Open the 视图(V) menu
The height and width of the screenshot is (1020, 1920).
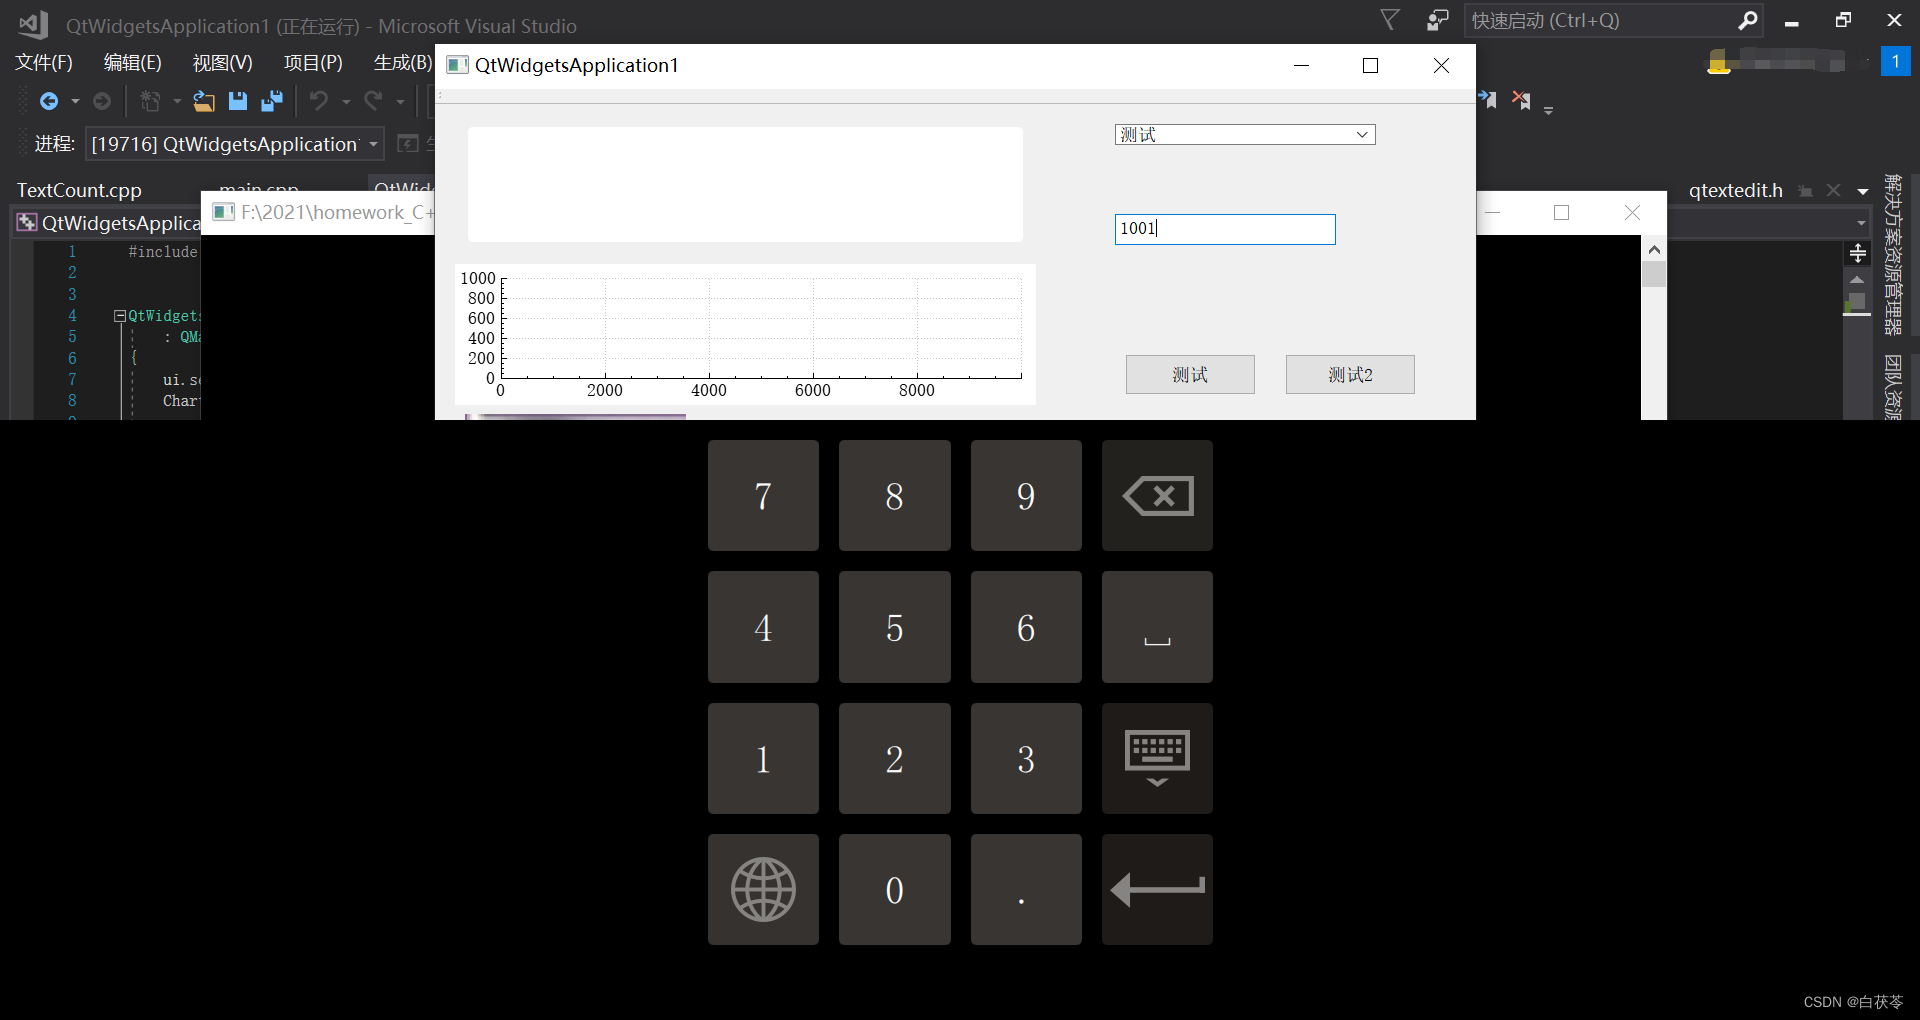221,62
